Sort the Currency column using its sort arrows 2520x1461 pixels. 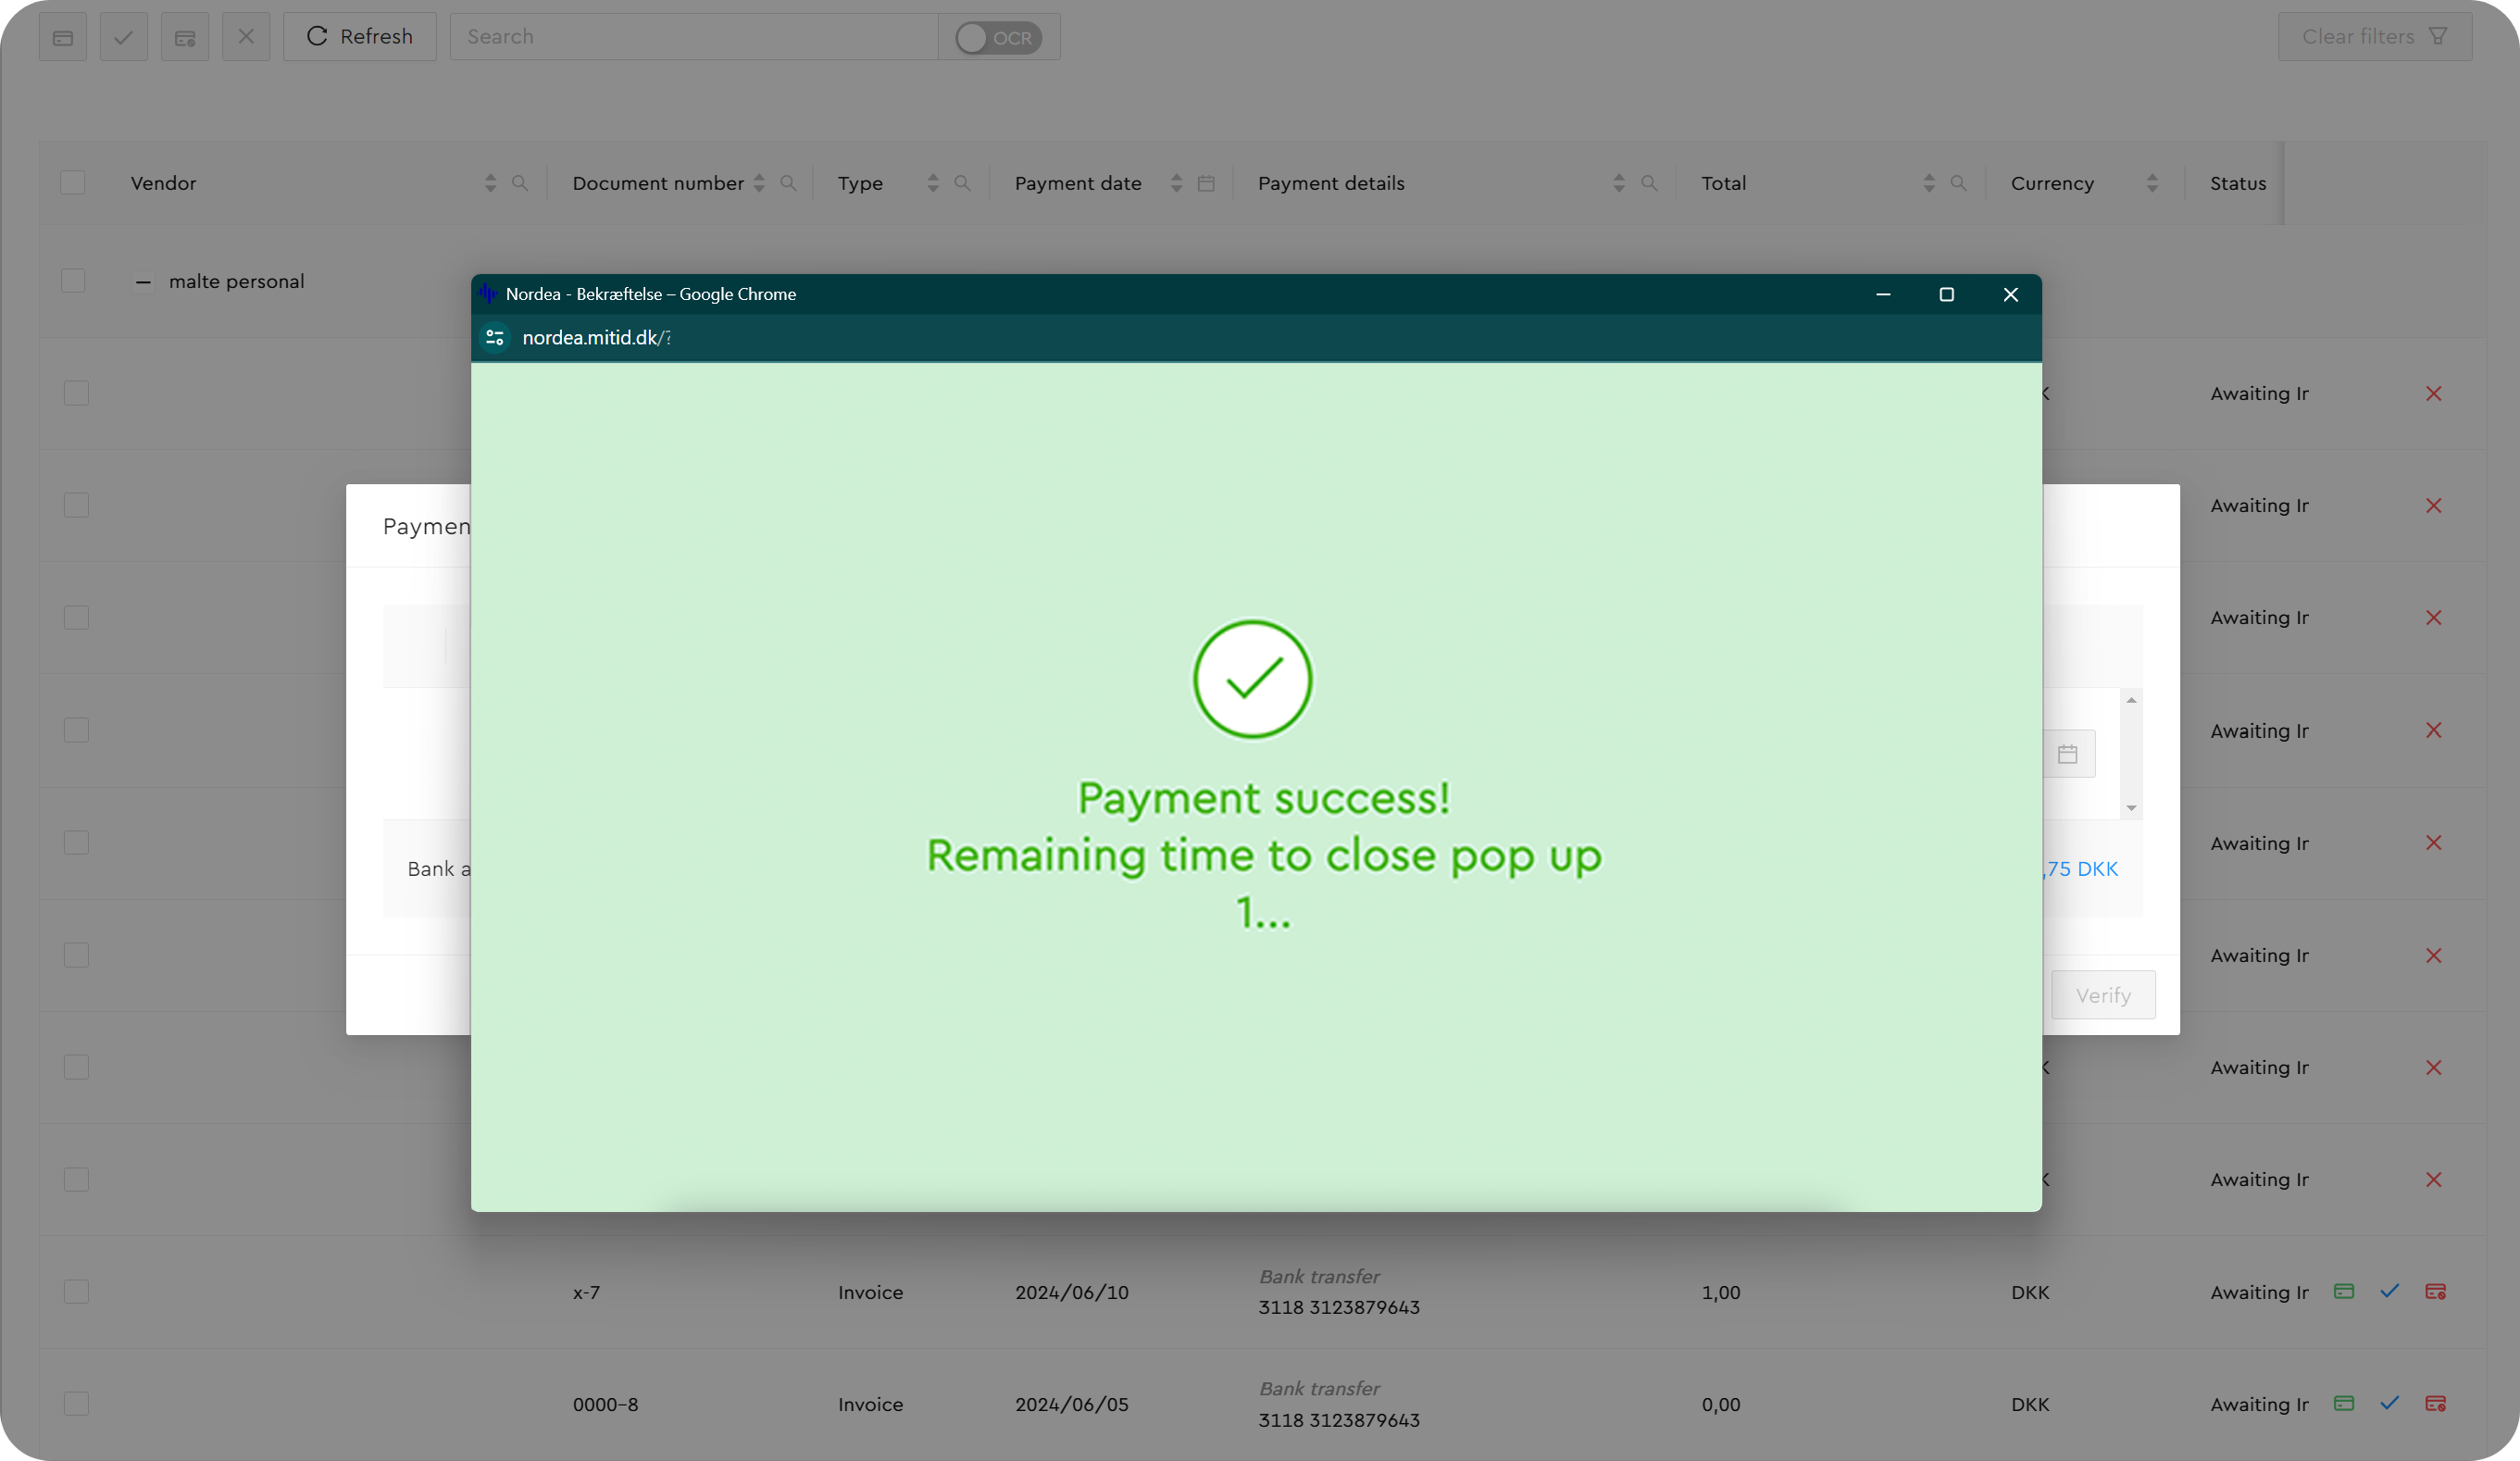[x=2154, y=183]
